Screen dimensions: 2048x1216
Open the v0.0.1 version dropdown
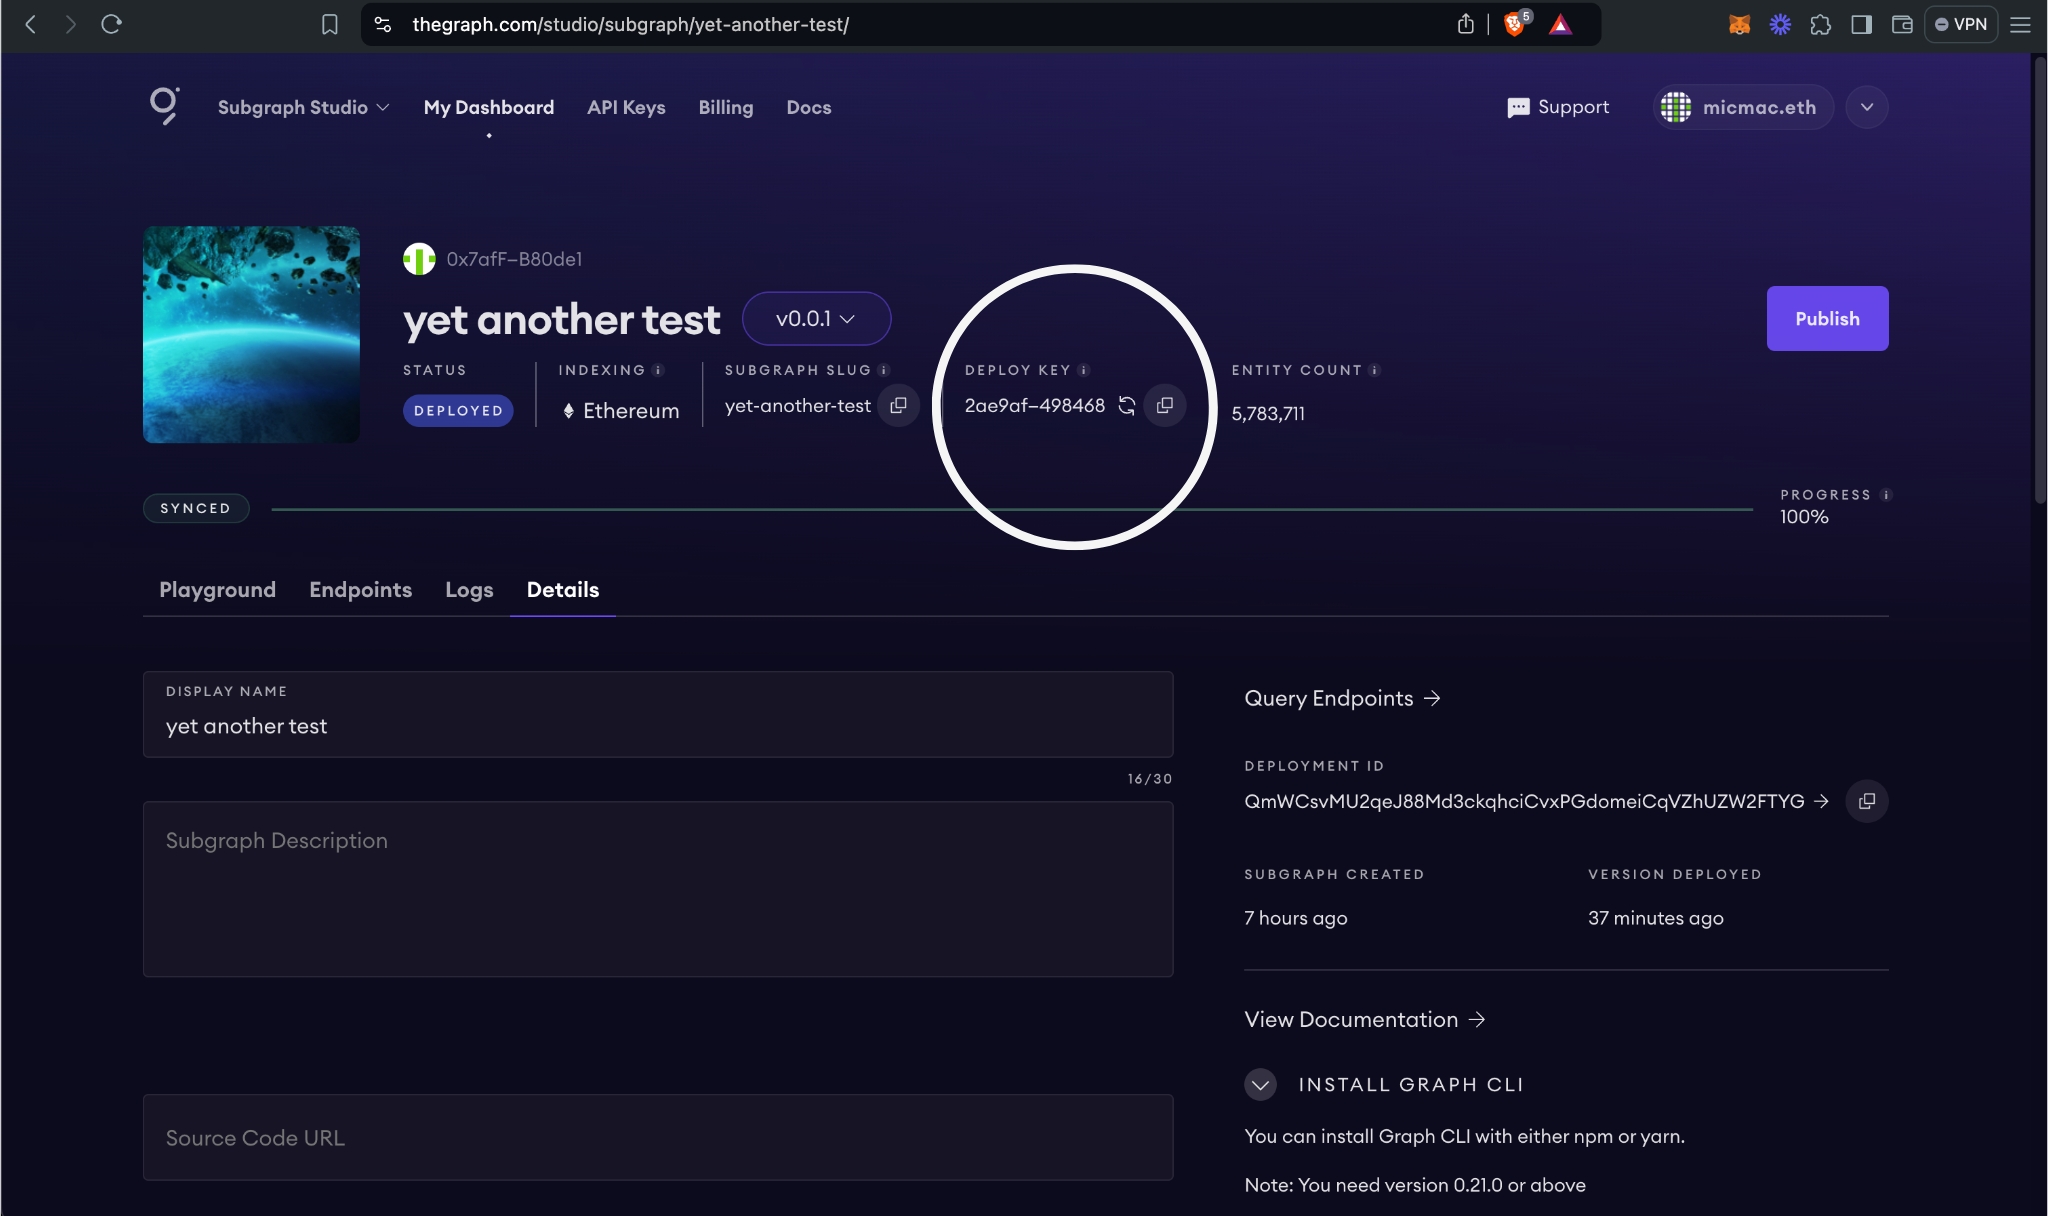pos(816,318)
